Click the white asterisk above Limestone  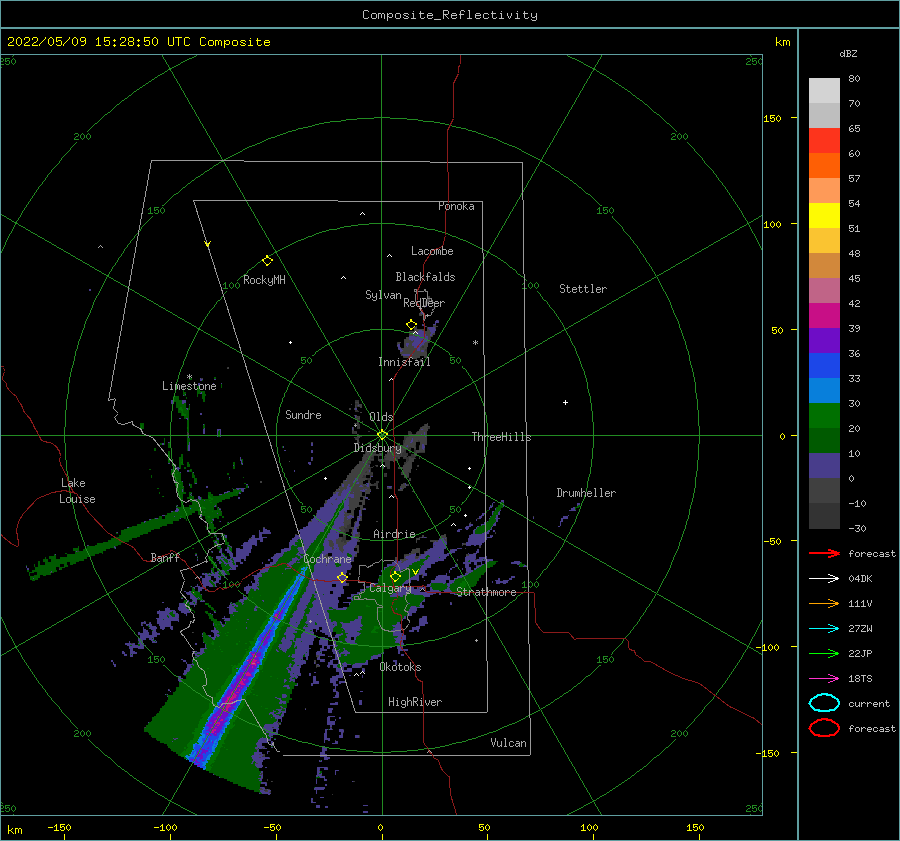click(x=189, y=377)
